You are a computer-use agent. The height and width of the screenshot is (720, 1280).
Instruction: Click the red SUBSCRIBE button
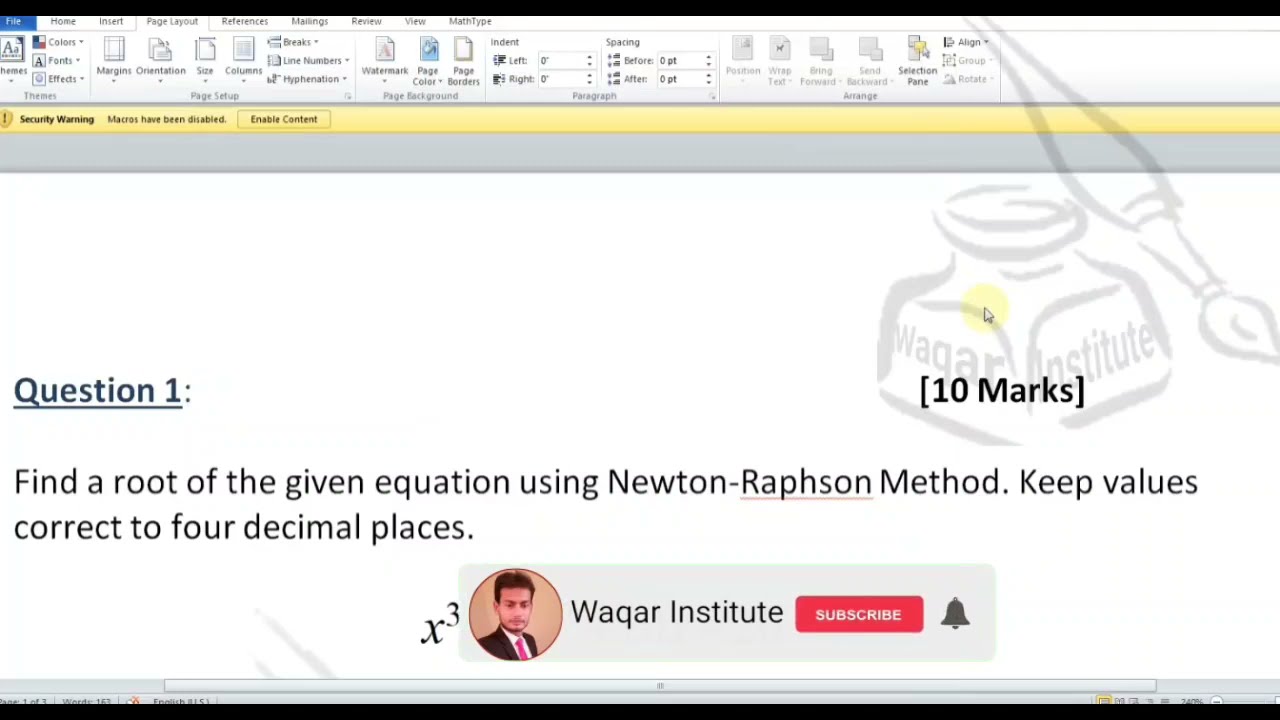859,614
